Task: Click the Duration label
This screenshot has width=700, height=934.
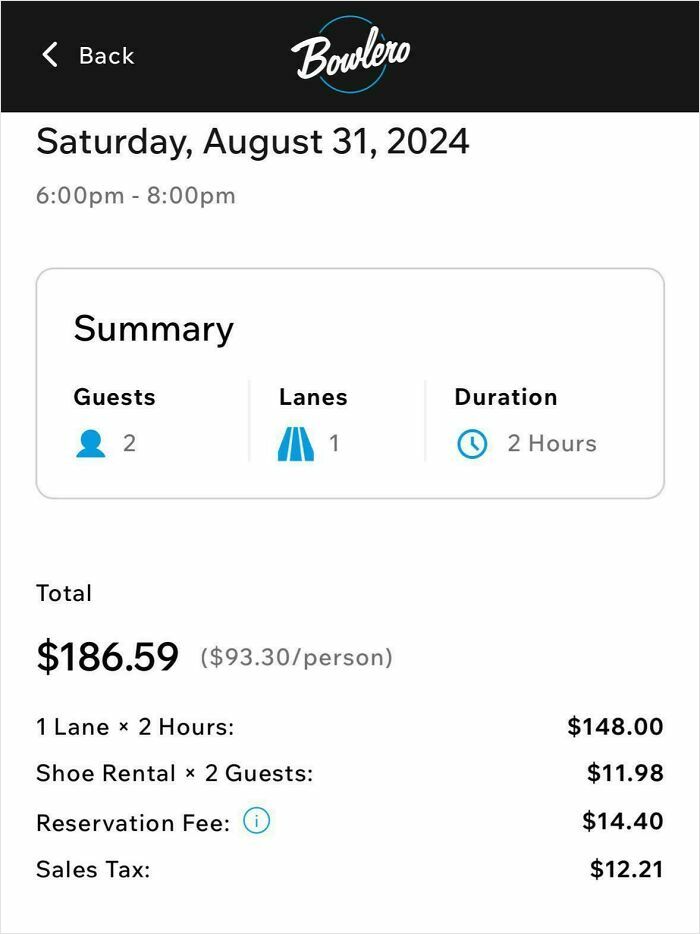Action: coord(506,397)
